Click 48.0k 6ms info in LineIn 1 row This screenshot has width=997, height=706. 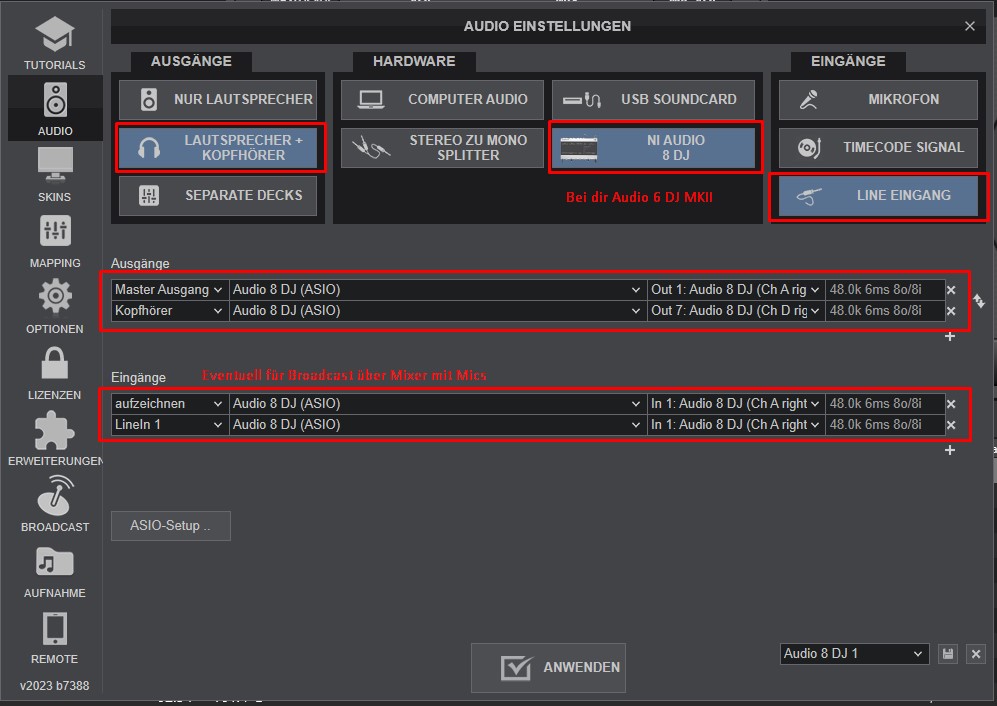pos(884,424)
